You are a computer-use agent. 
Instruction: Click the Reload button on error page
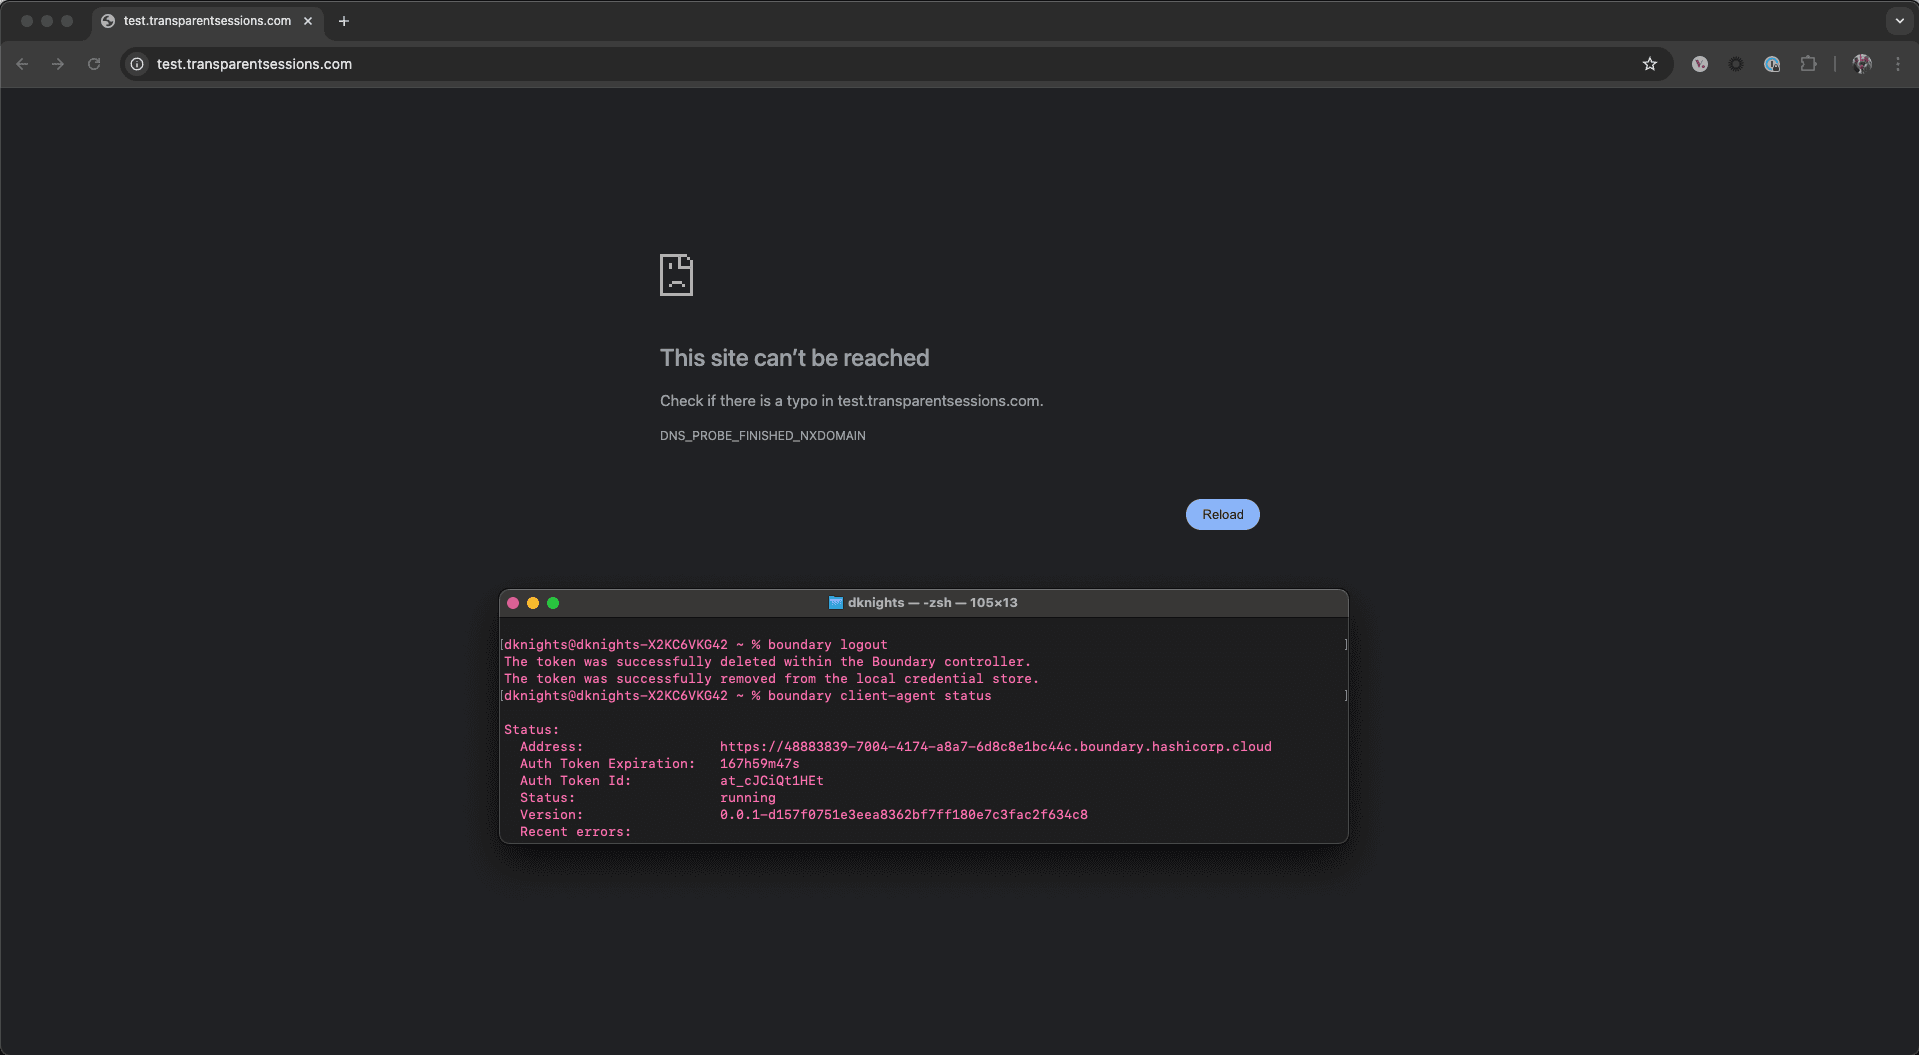click(x=1222, y=514)
